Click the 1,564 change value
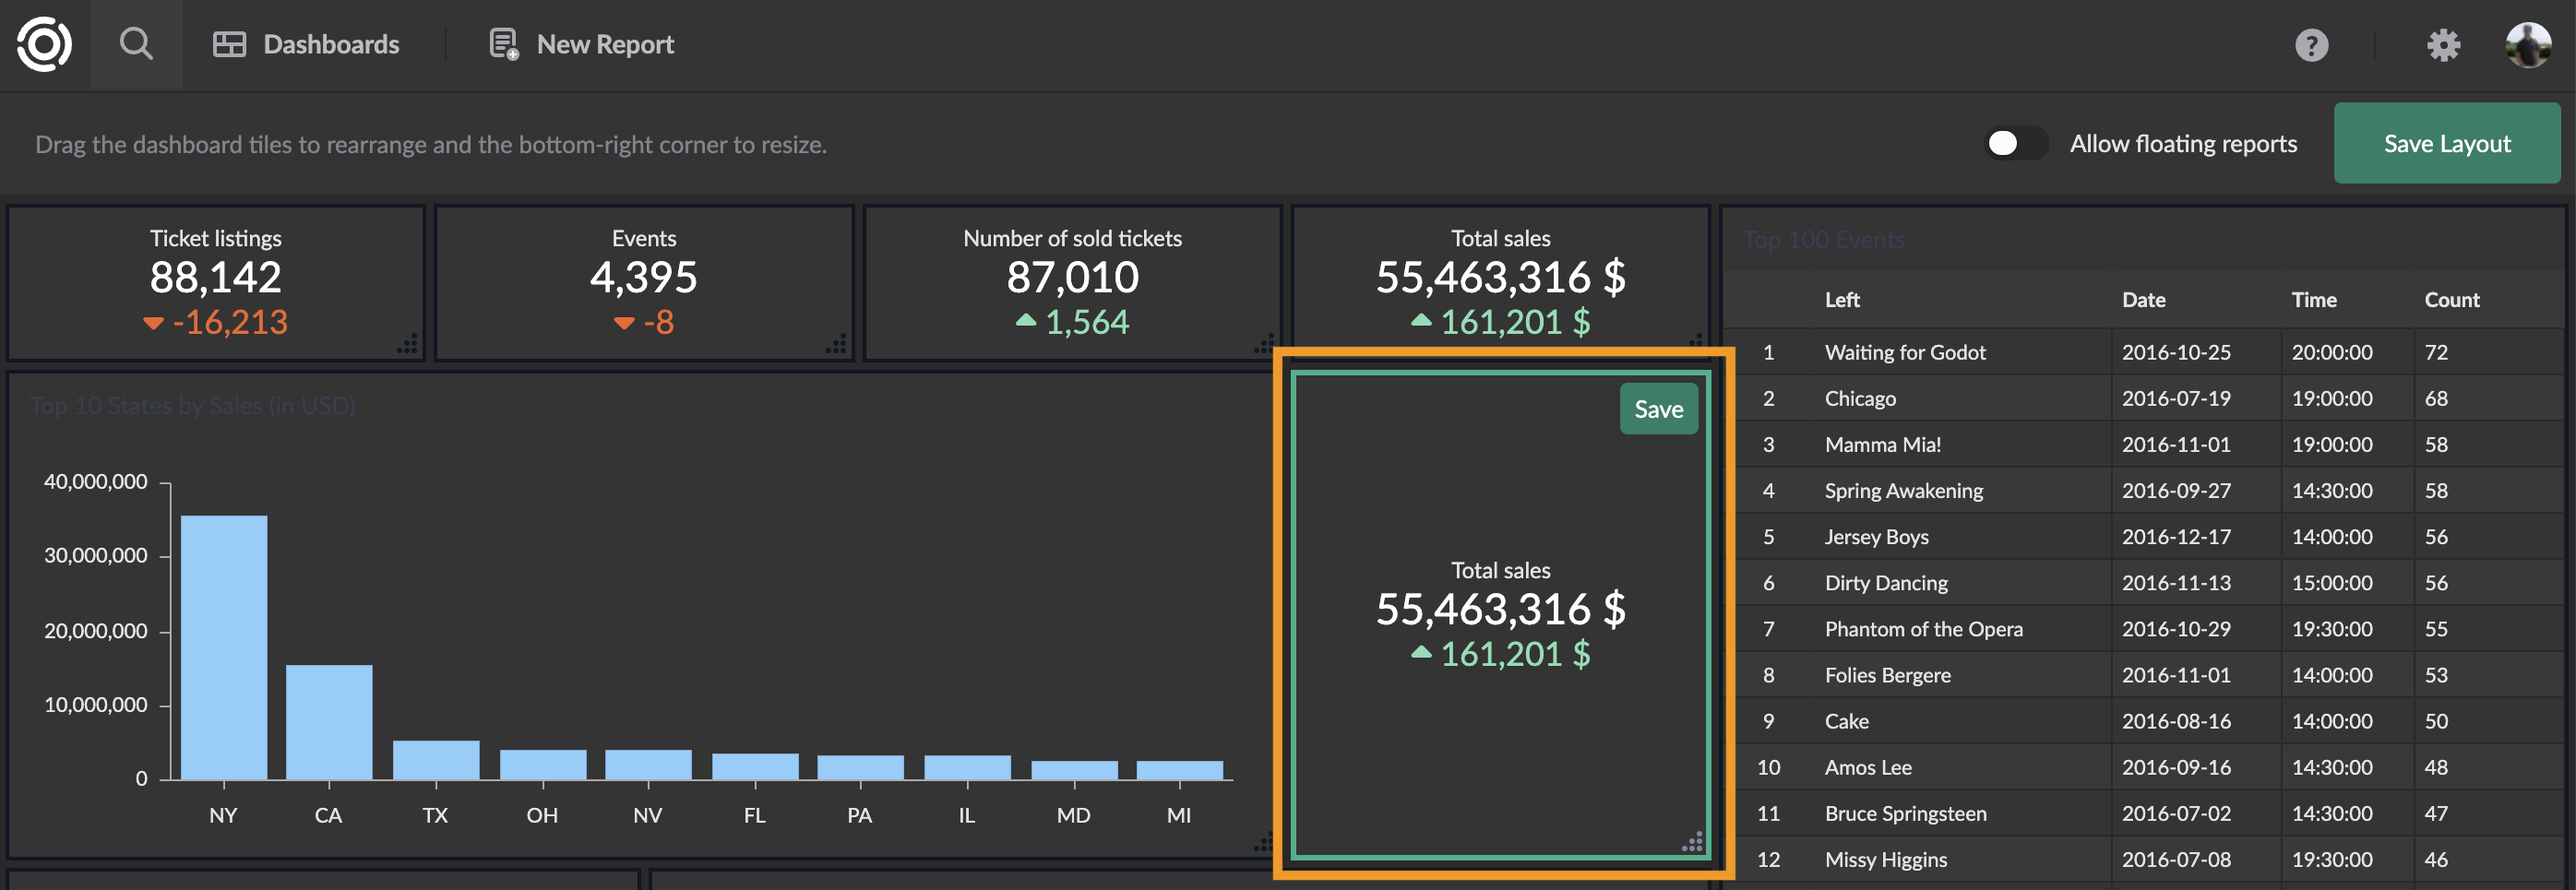Image resolution: width=2576 pixels, height=890 pixels. 1086,322
